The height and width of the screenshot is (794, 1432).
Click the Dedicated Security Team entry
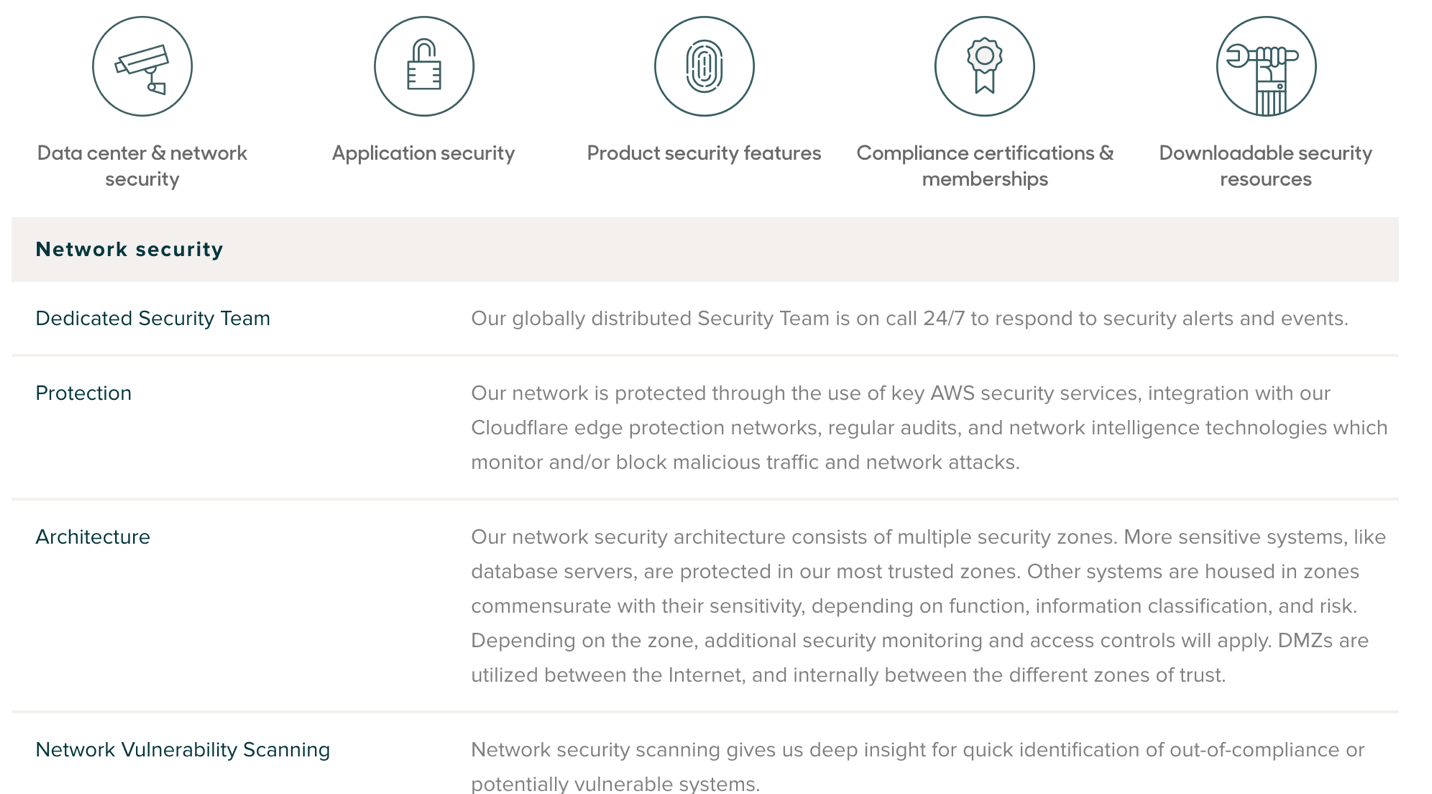[x=153, y=318]
